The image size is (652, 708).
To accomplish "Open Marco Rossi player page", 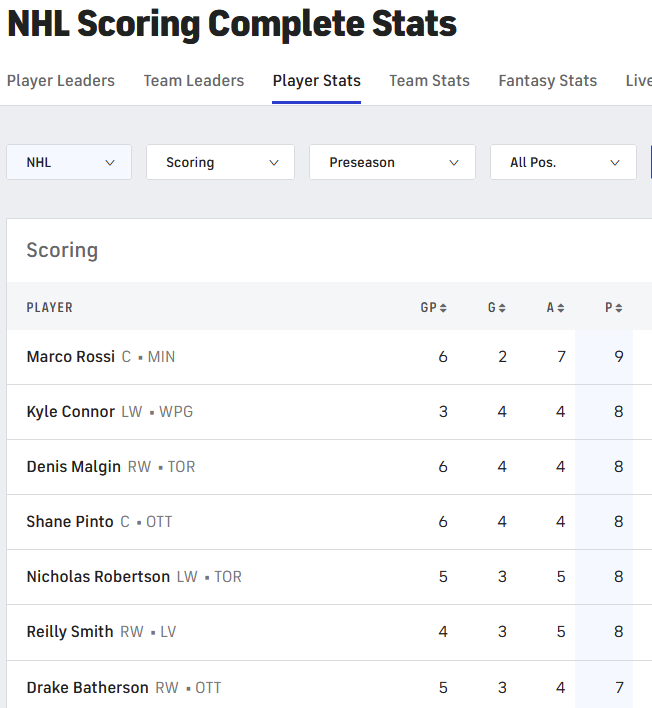I will 70,357.
